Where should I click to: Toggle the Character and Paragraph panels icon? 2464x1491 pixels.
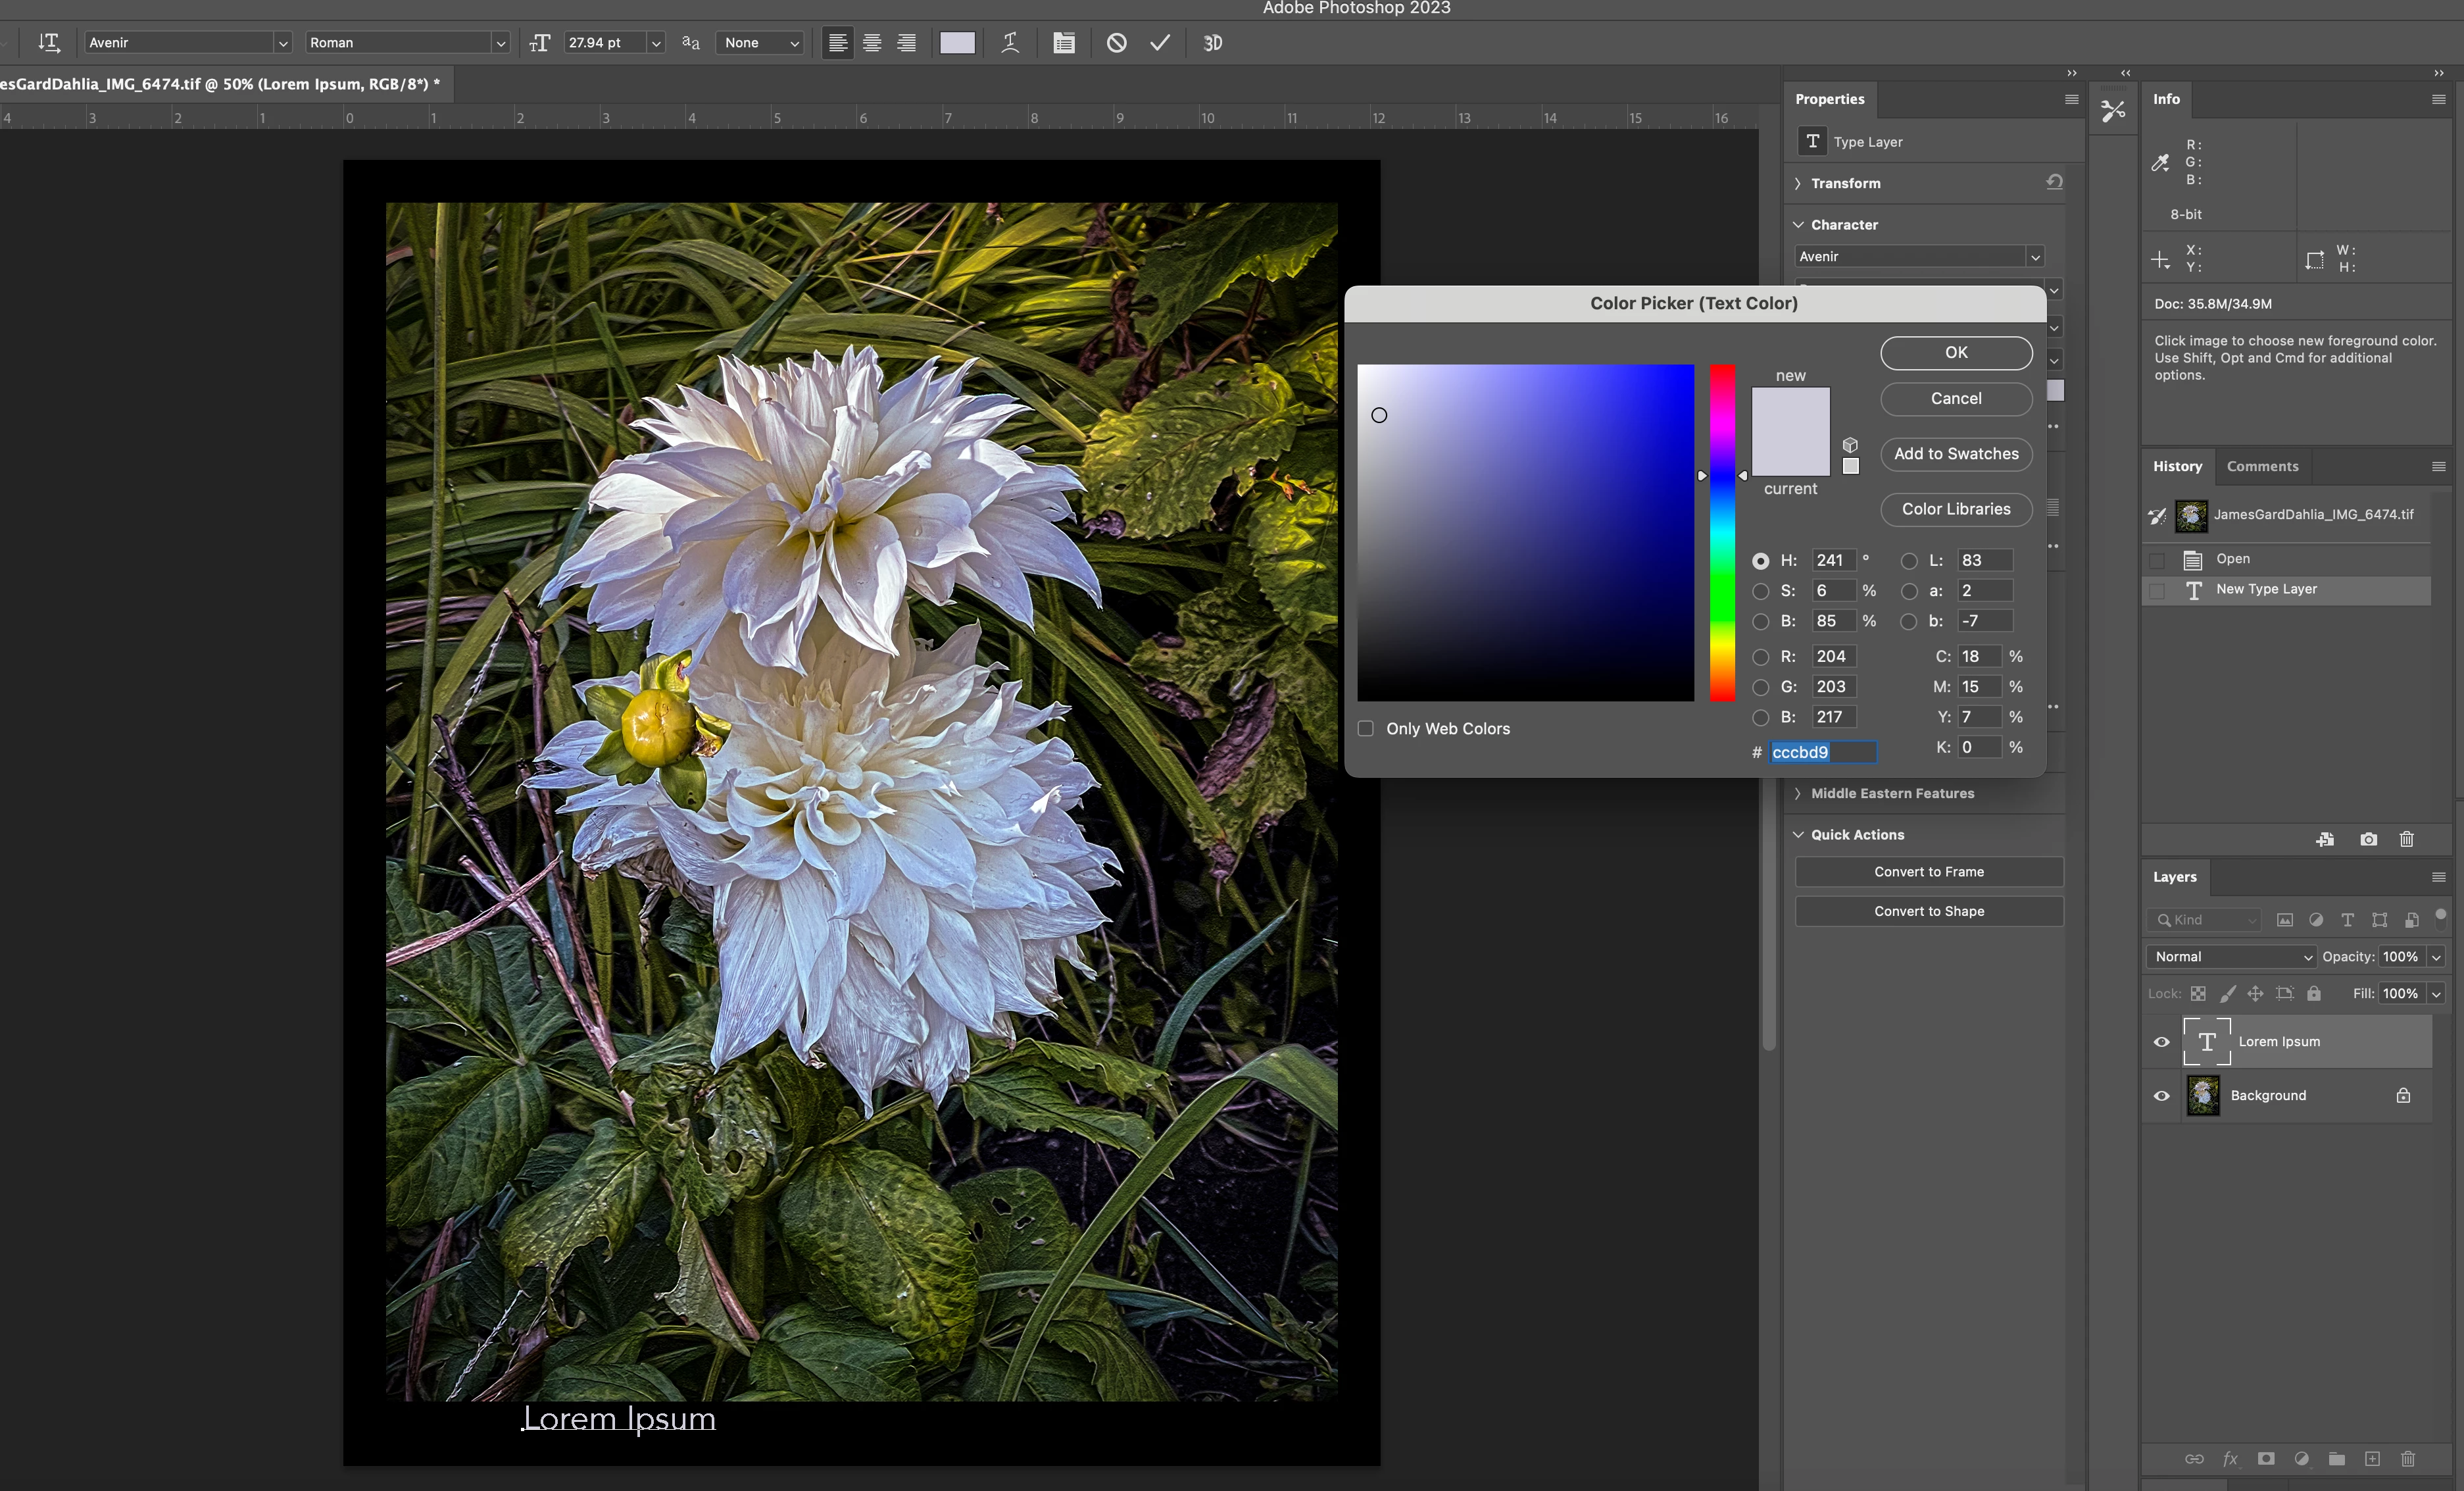(x=1063, y=43)
